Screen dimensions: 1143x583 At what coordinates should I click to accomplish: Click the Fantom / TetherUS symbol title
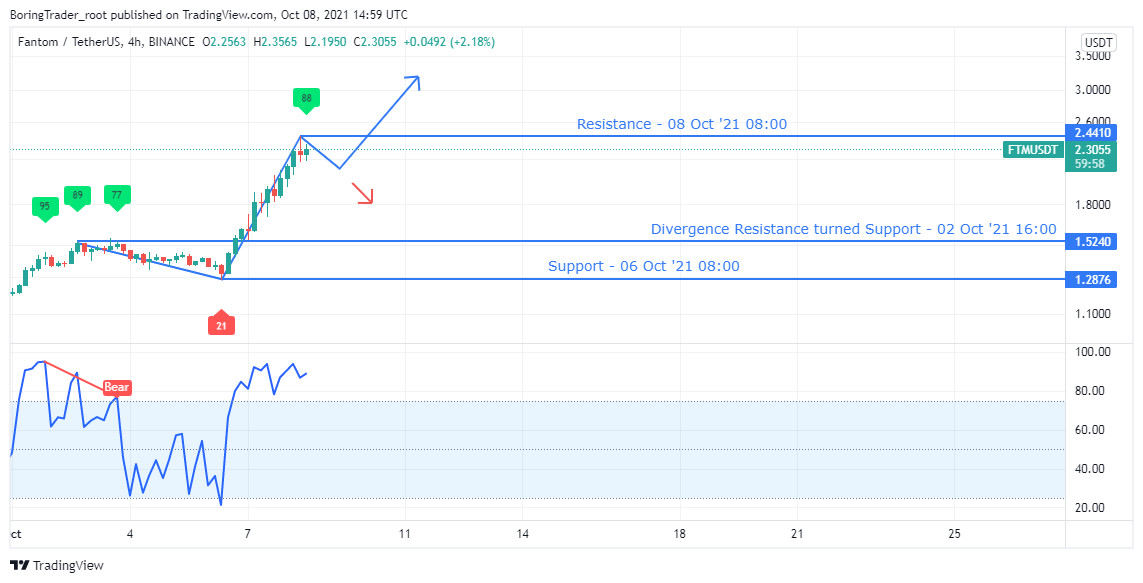pos(69,42)
